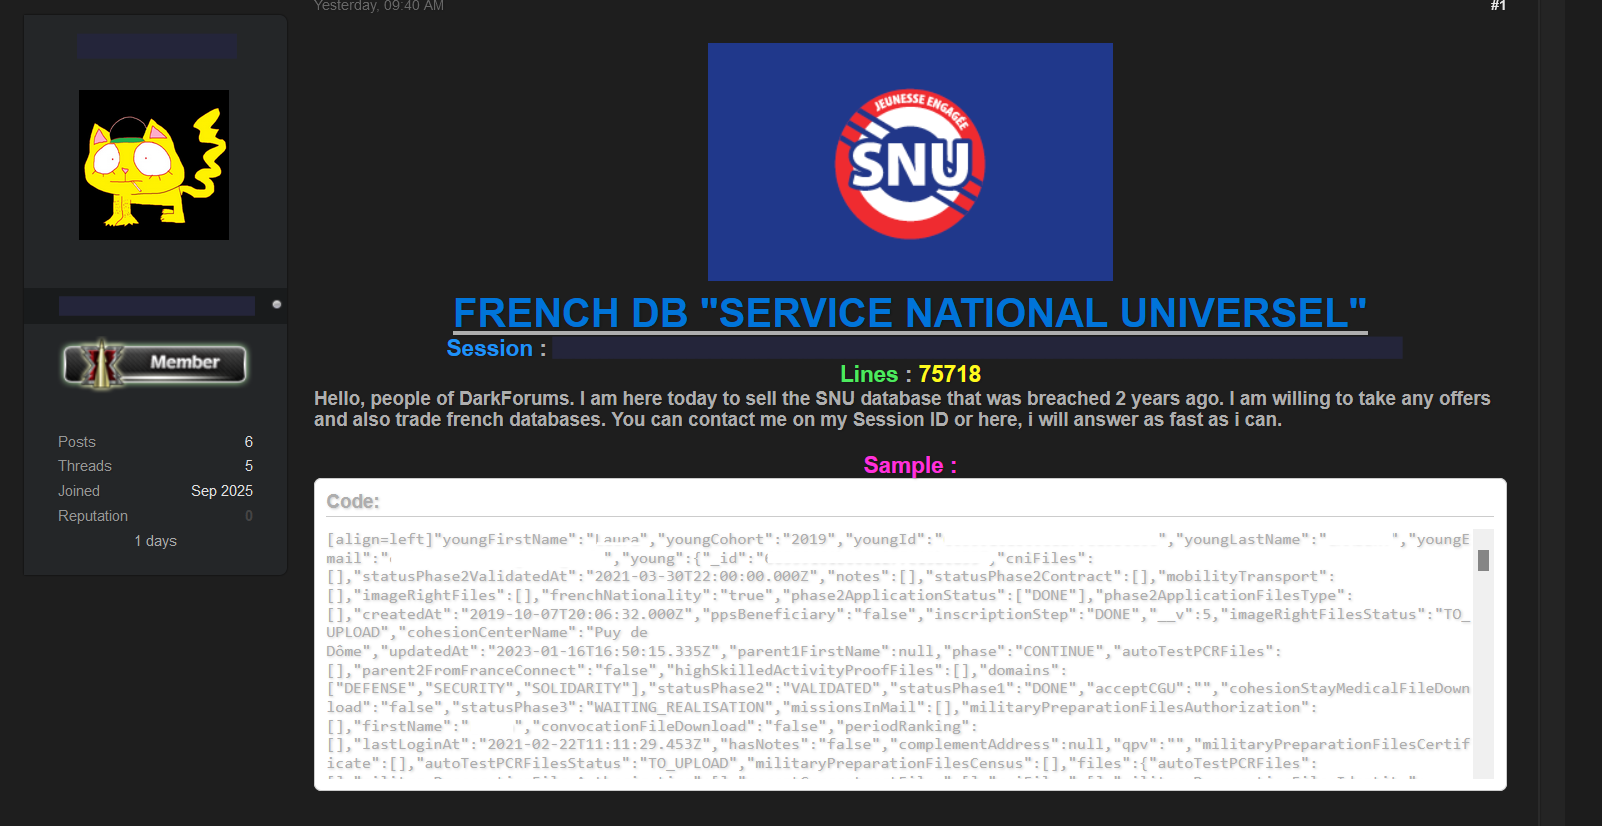Click the user online status dot
The width and height of the screenshot is (1602, 826).
[x=277, y=304]
